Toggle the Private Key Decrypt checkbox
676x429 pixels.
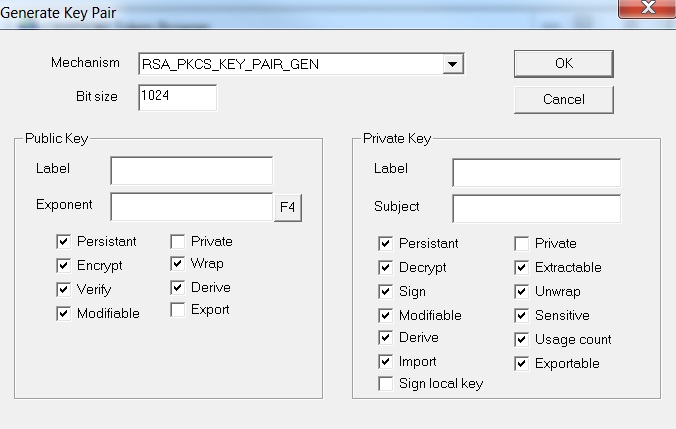tap(385, 268)
